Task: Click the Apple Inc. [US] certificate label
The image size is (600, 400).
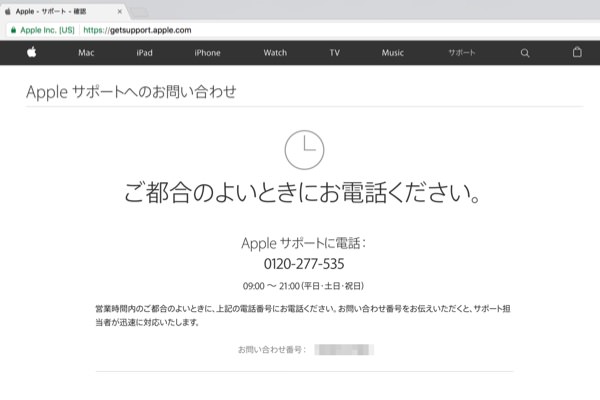Action: tap(47, 30)
